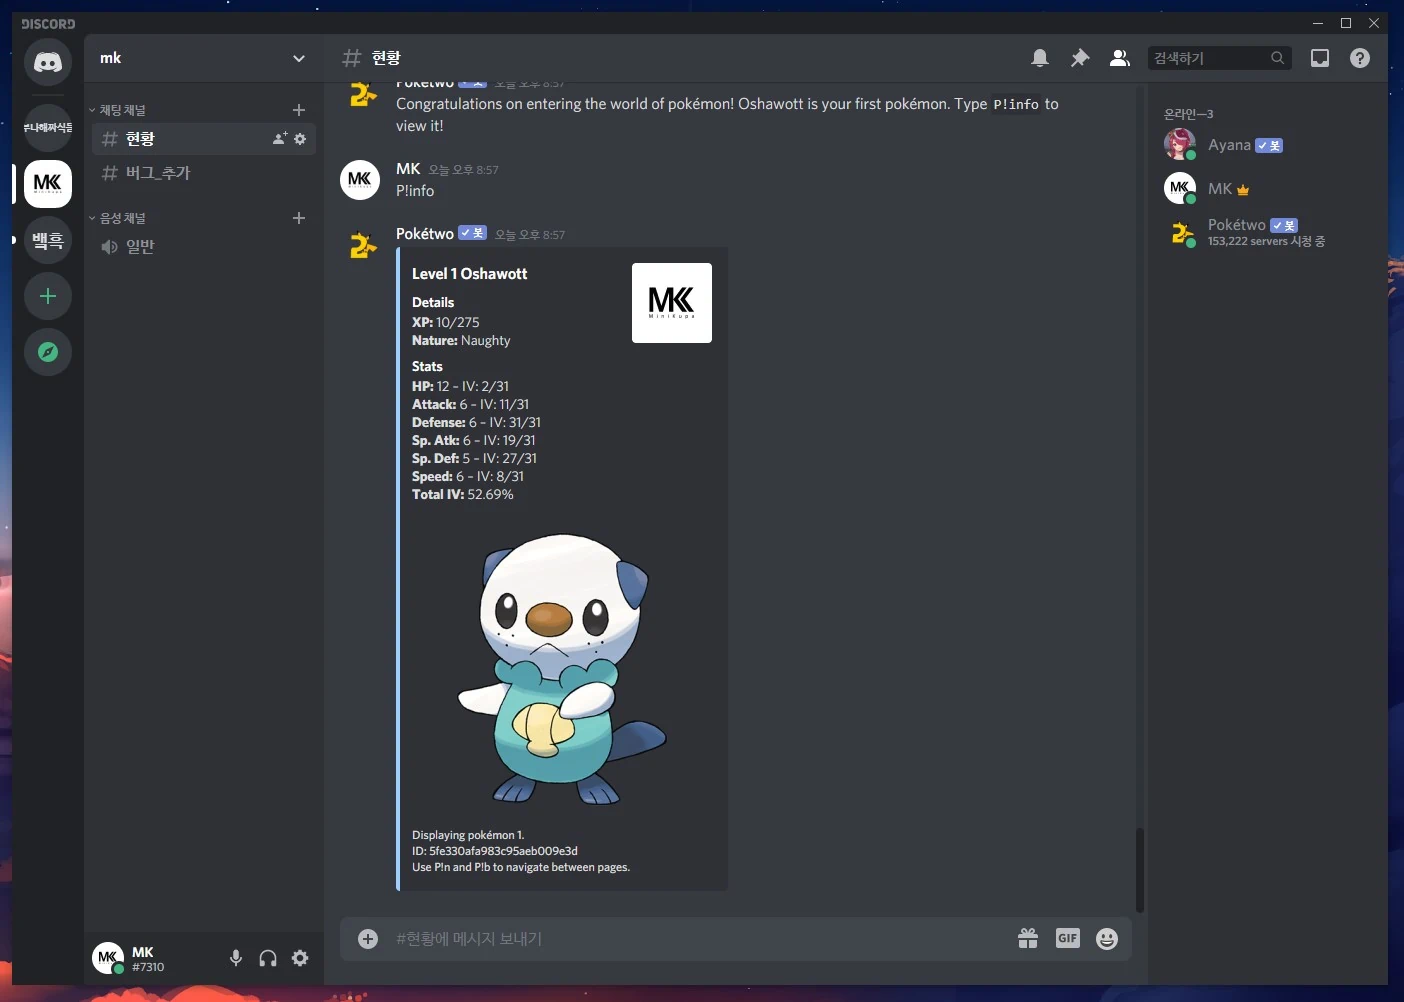The height and width of the screenshot is (1002, 1404).
Task: Open the 버그_추가 text channel
Action: (x=203, y=173)
